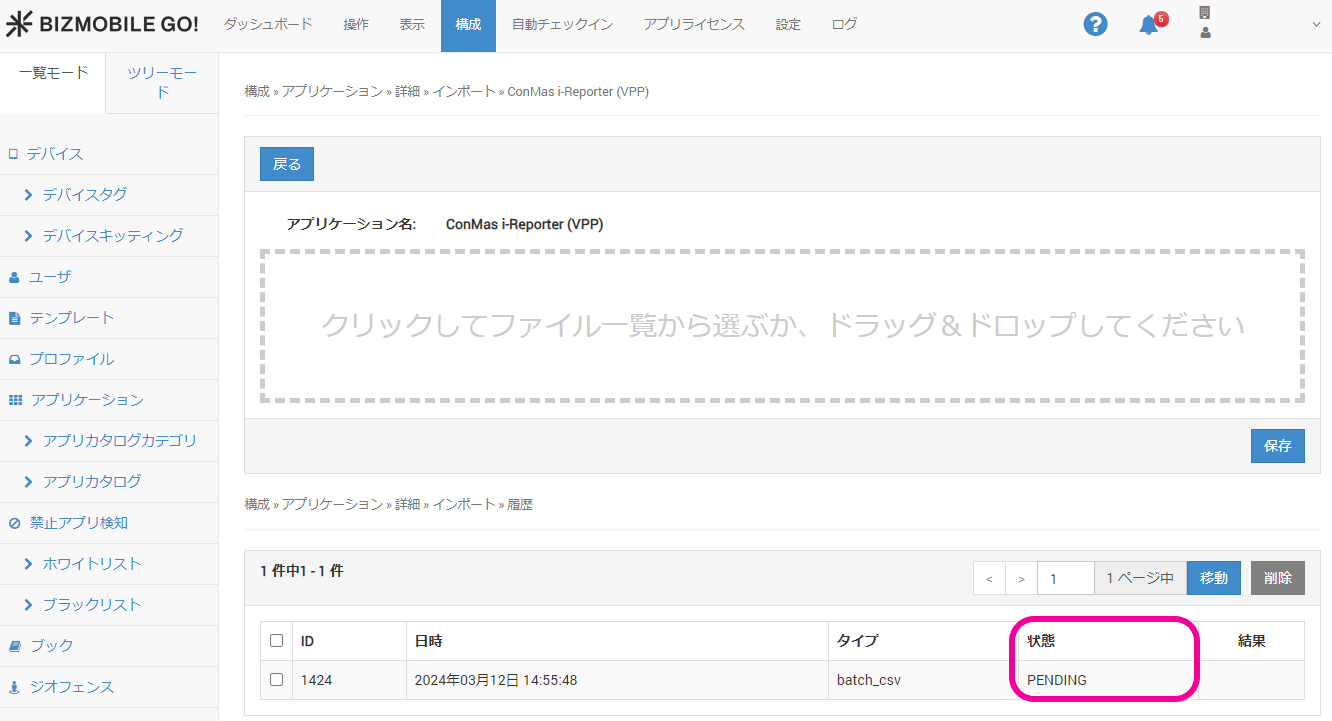Open ジオフェンス in the sidebar
Viewport: 1332px width, 721px height.
click(x=71, y=687)
